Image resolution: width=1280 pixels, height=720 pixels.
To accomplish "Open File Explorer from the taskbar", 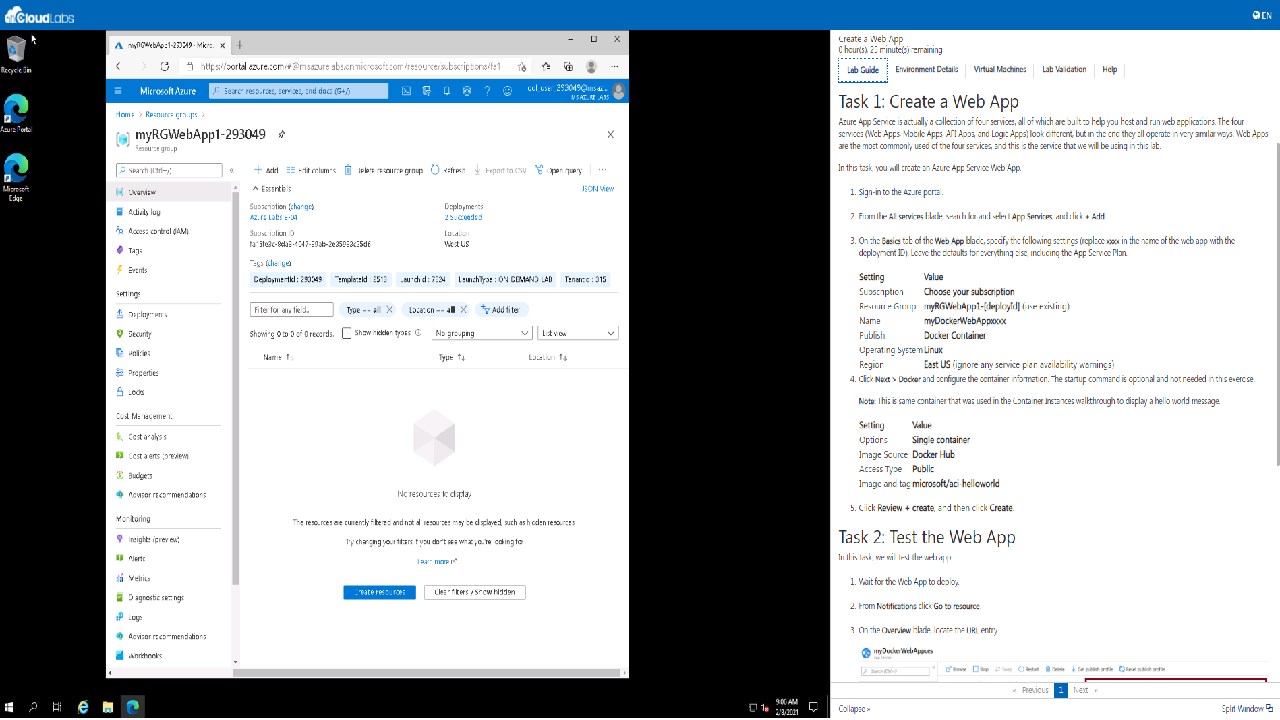I will click(x=108, y=708).
